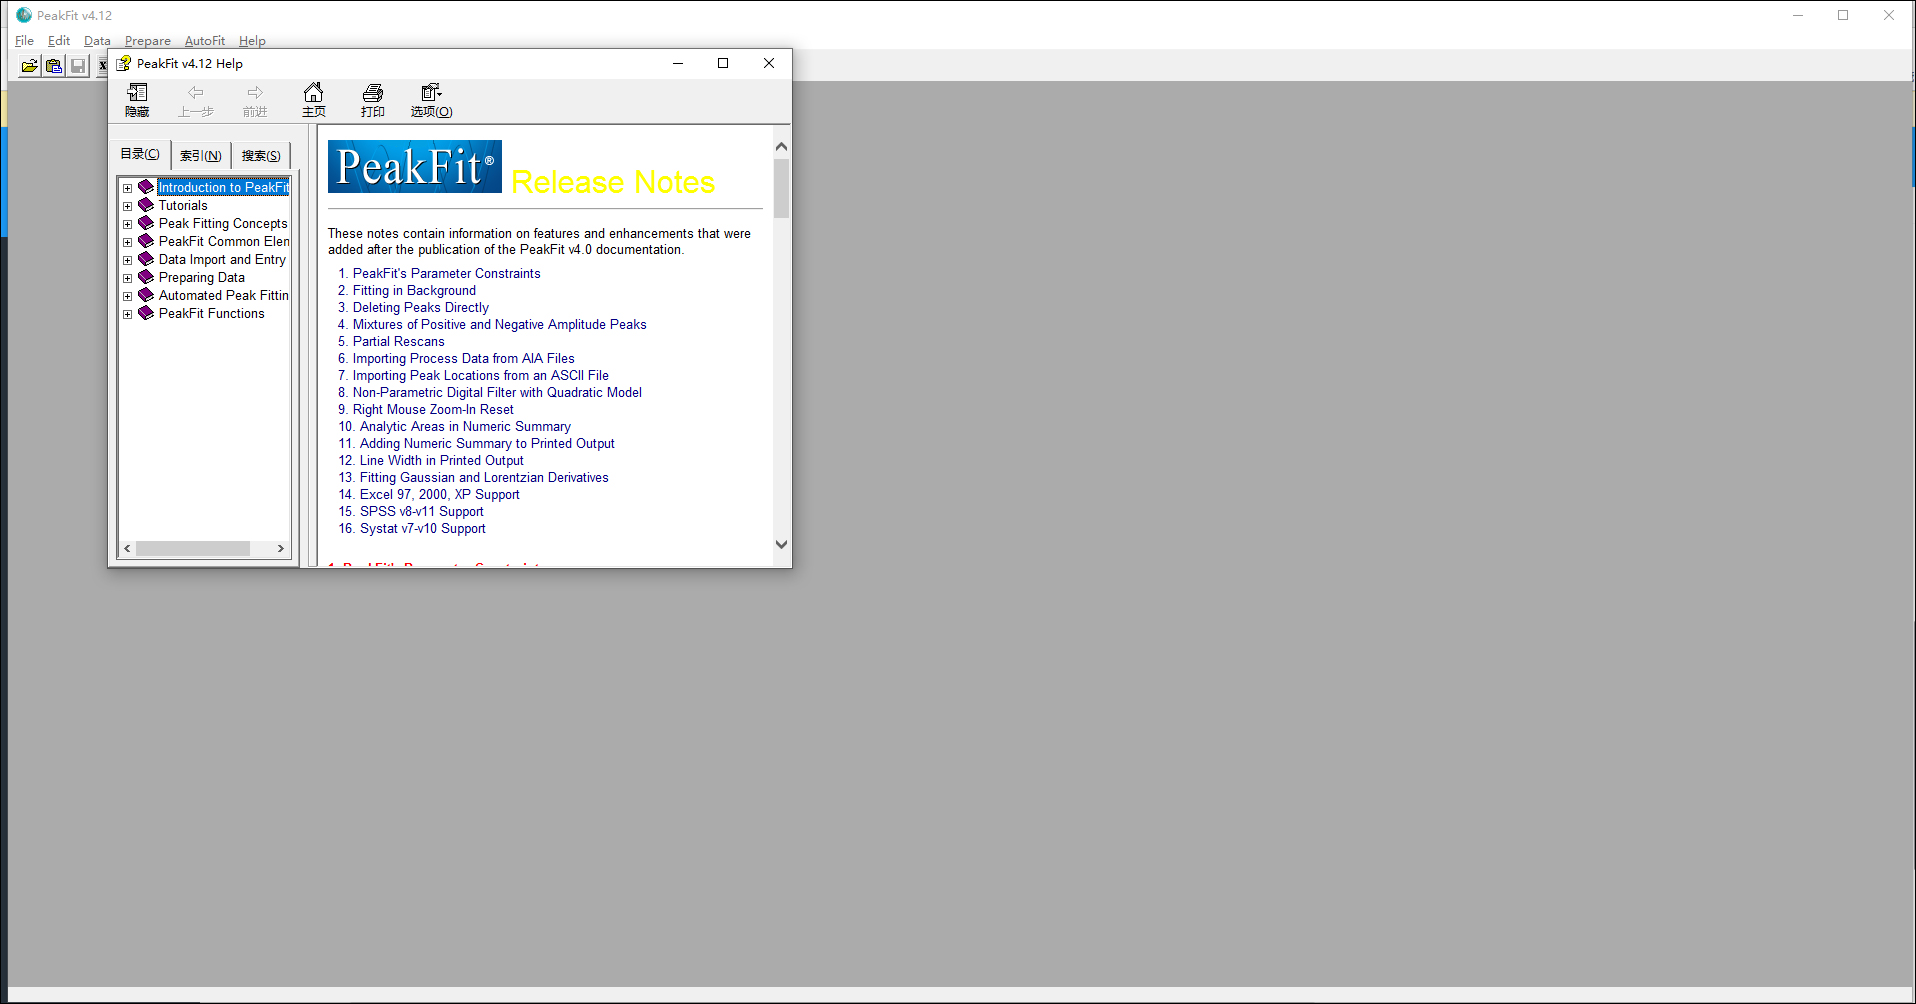Click the PeakFit app icon in title bar

pos(24,15)
